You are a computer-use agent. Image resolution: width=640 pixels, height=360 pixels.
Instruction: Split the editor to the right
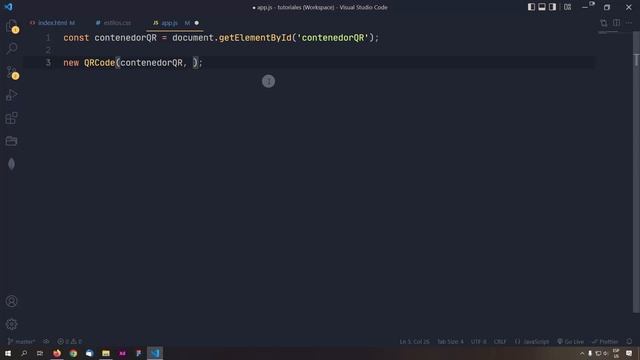pos(616,23)
